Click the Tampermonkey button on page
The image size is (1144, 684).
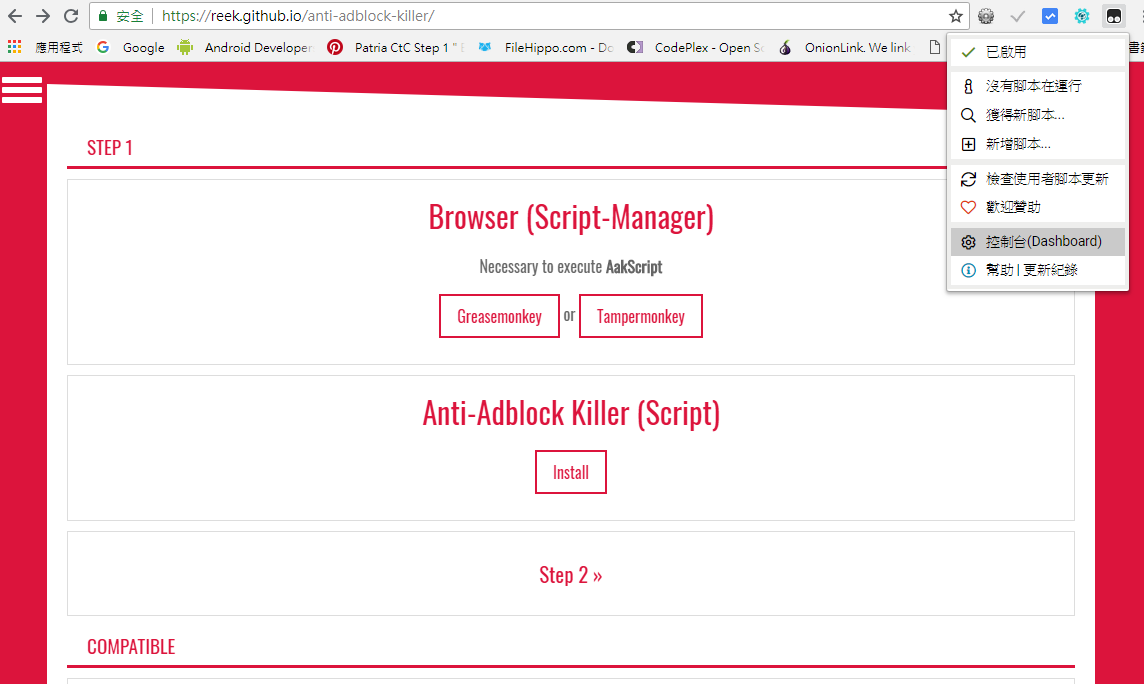641,316
